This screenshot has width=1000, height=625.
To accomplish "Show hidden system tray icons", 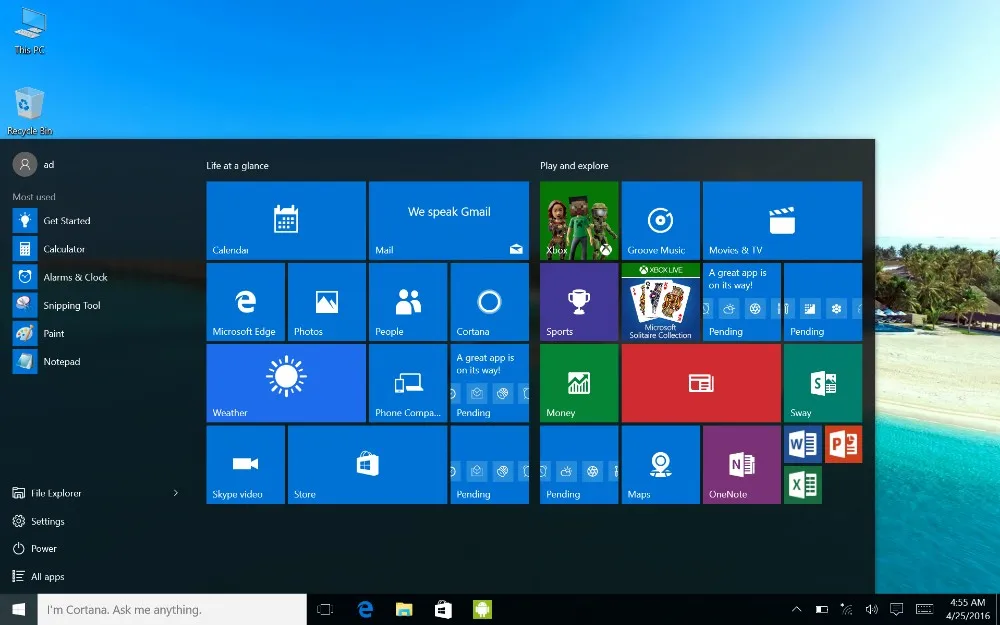I will [x=797, y=610].
